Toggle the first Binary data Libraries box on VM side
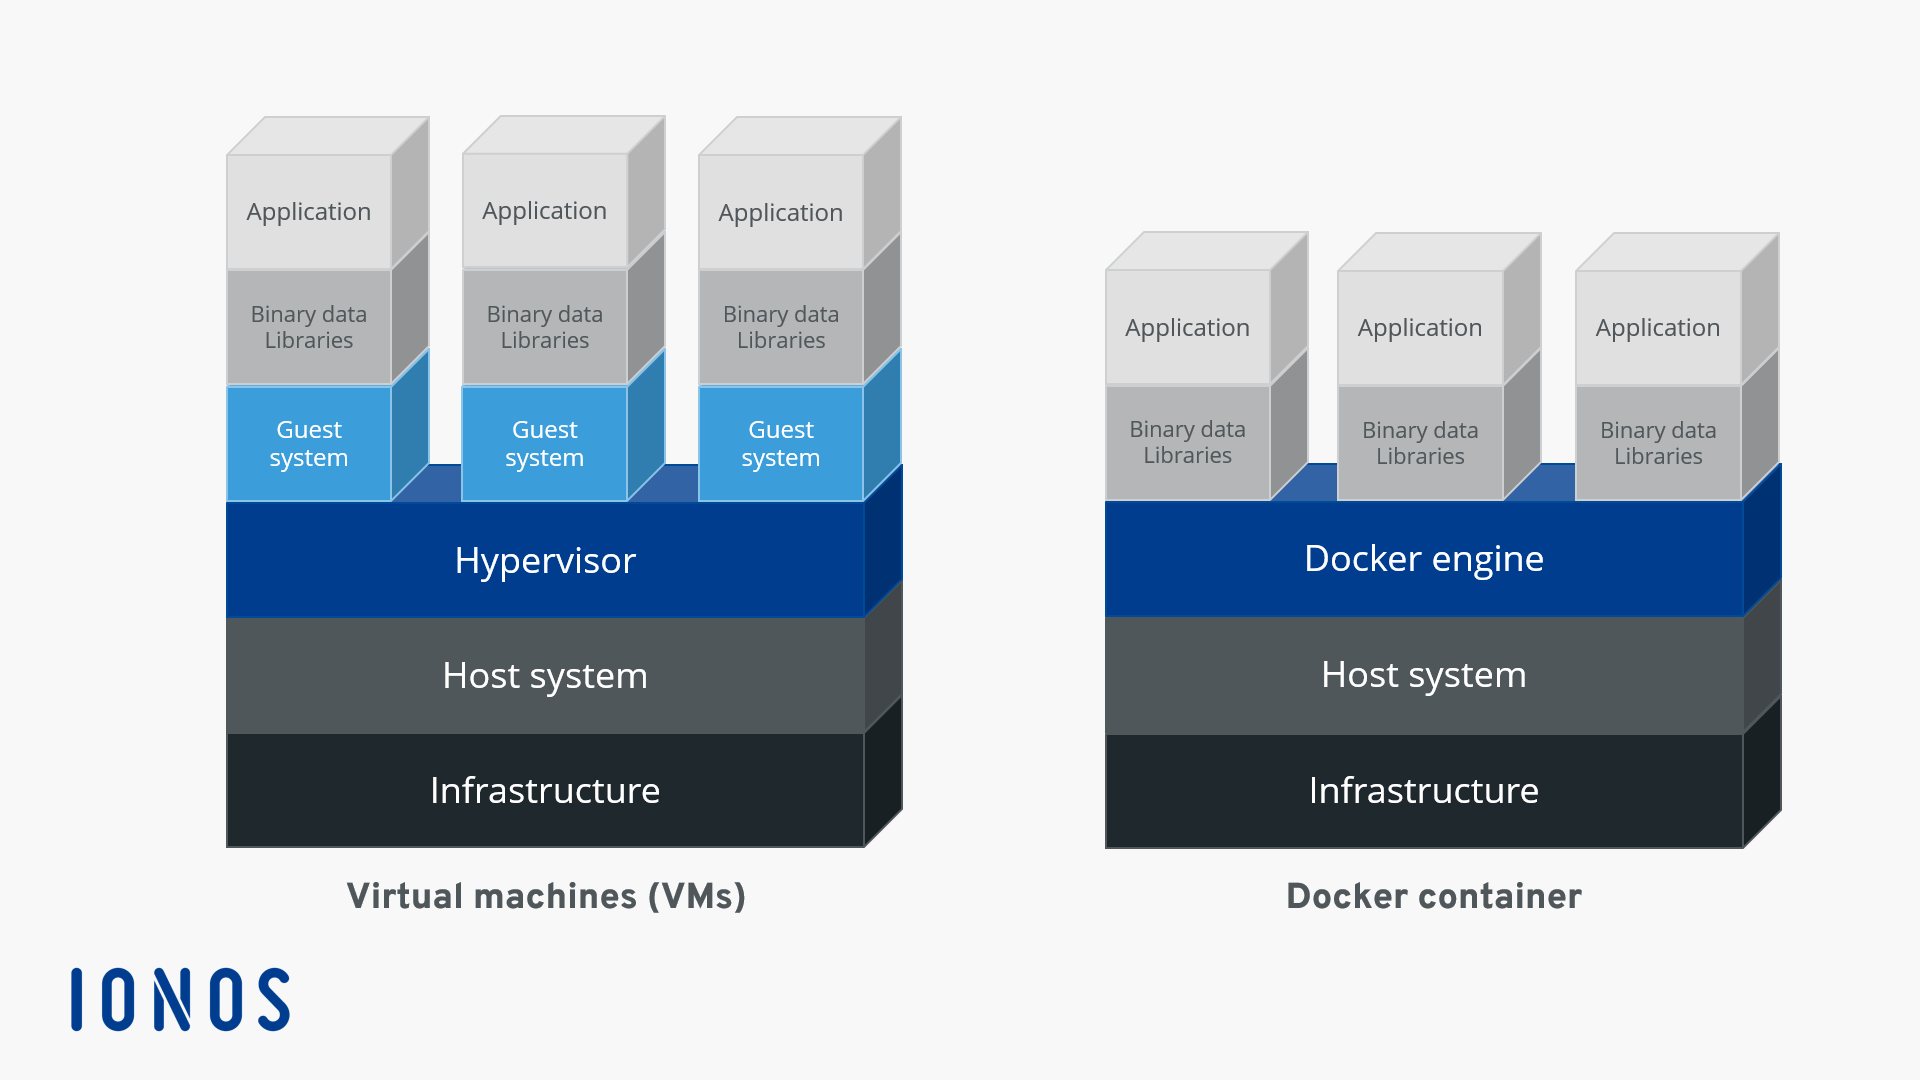Viewport: 1920px width, 1080px height. (x=308, y=327)
